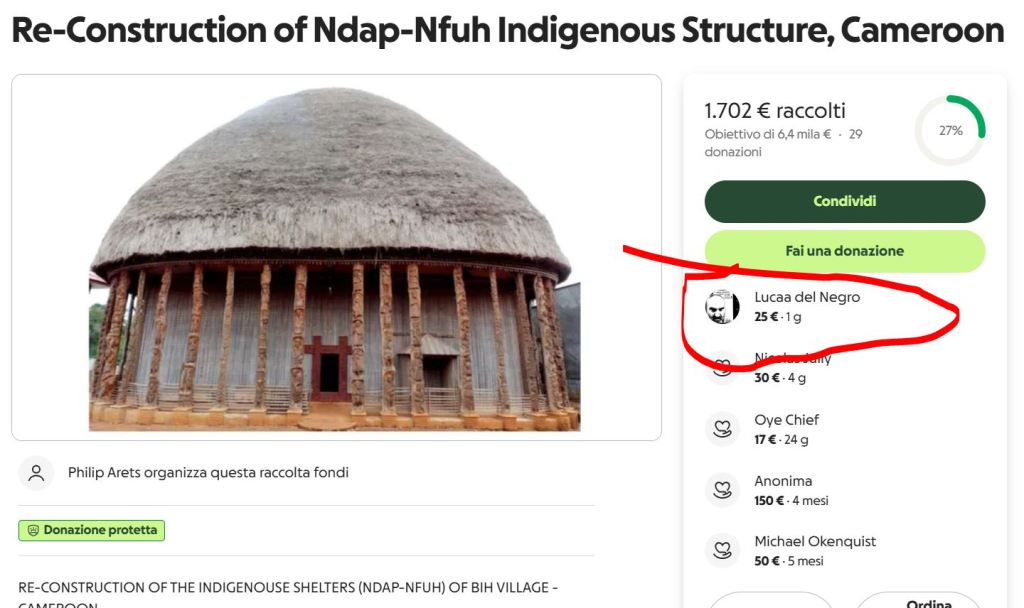Select the Lucaa del Negro donor name
Screen dimensions: 1024x608
(x=806, y=297)
